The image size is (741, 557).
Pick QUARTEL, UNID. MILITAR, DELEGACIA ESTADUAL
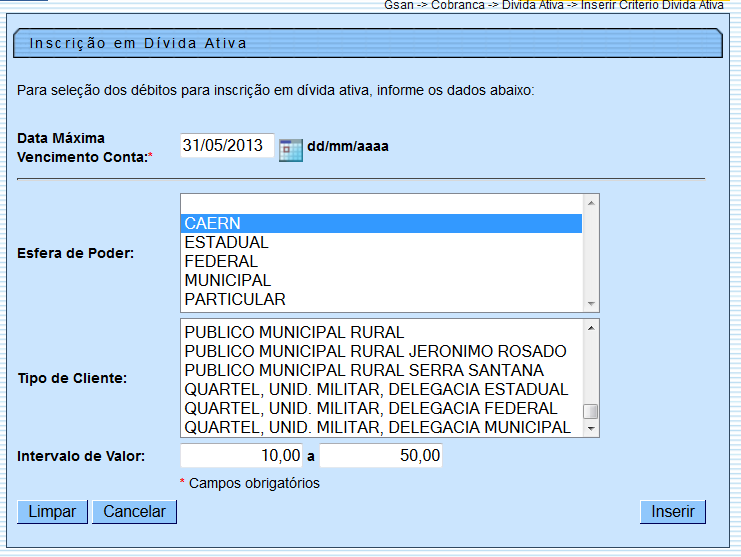(x=380, y=390)
